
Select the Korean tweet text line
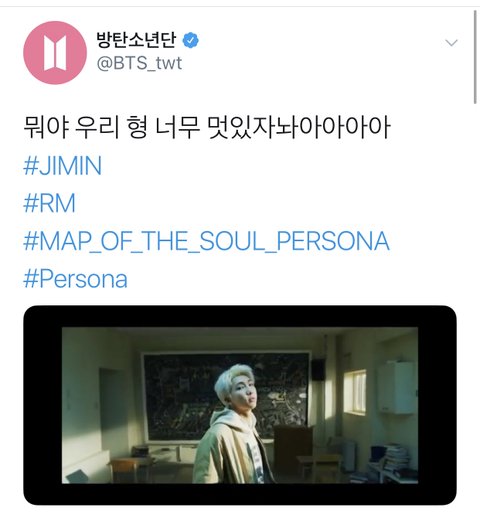coord(207,128)
